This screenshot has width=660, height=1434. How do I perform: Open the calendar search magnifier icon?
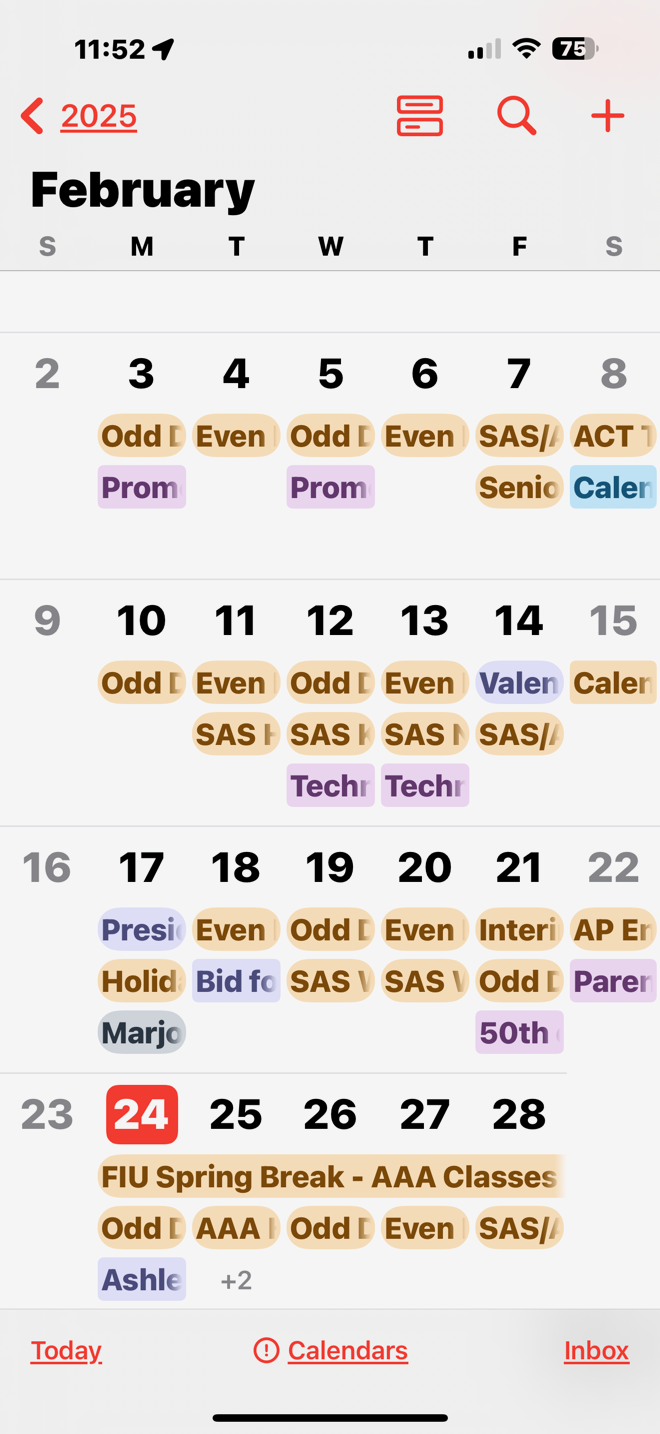[x=516, y=116]
